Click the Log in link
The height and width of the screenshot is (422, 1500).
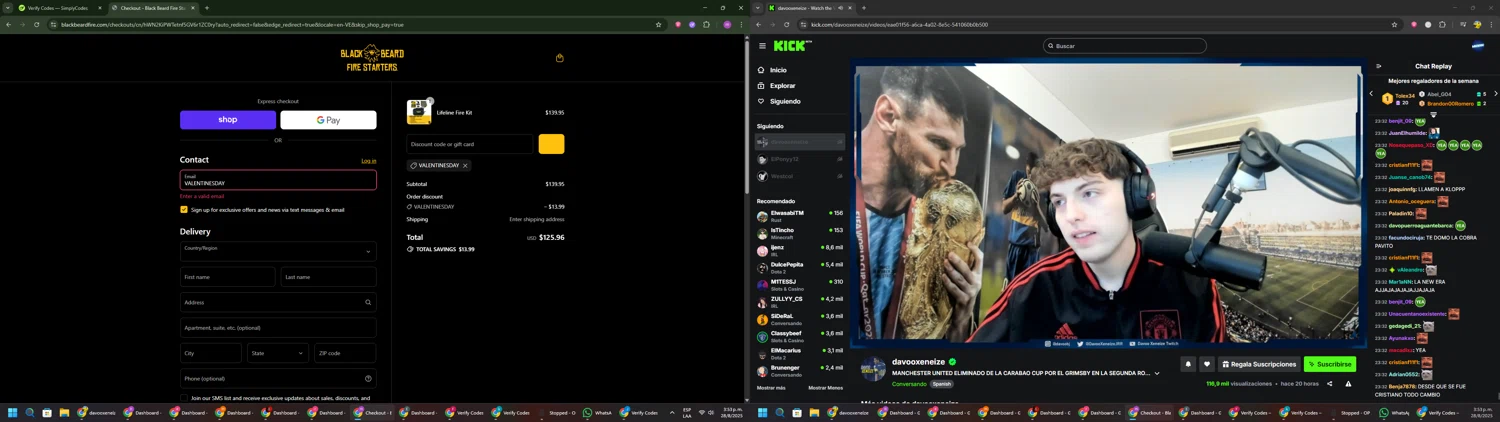pos(369,161)
